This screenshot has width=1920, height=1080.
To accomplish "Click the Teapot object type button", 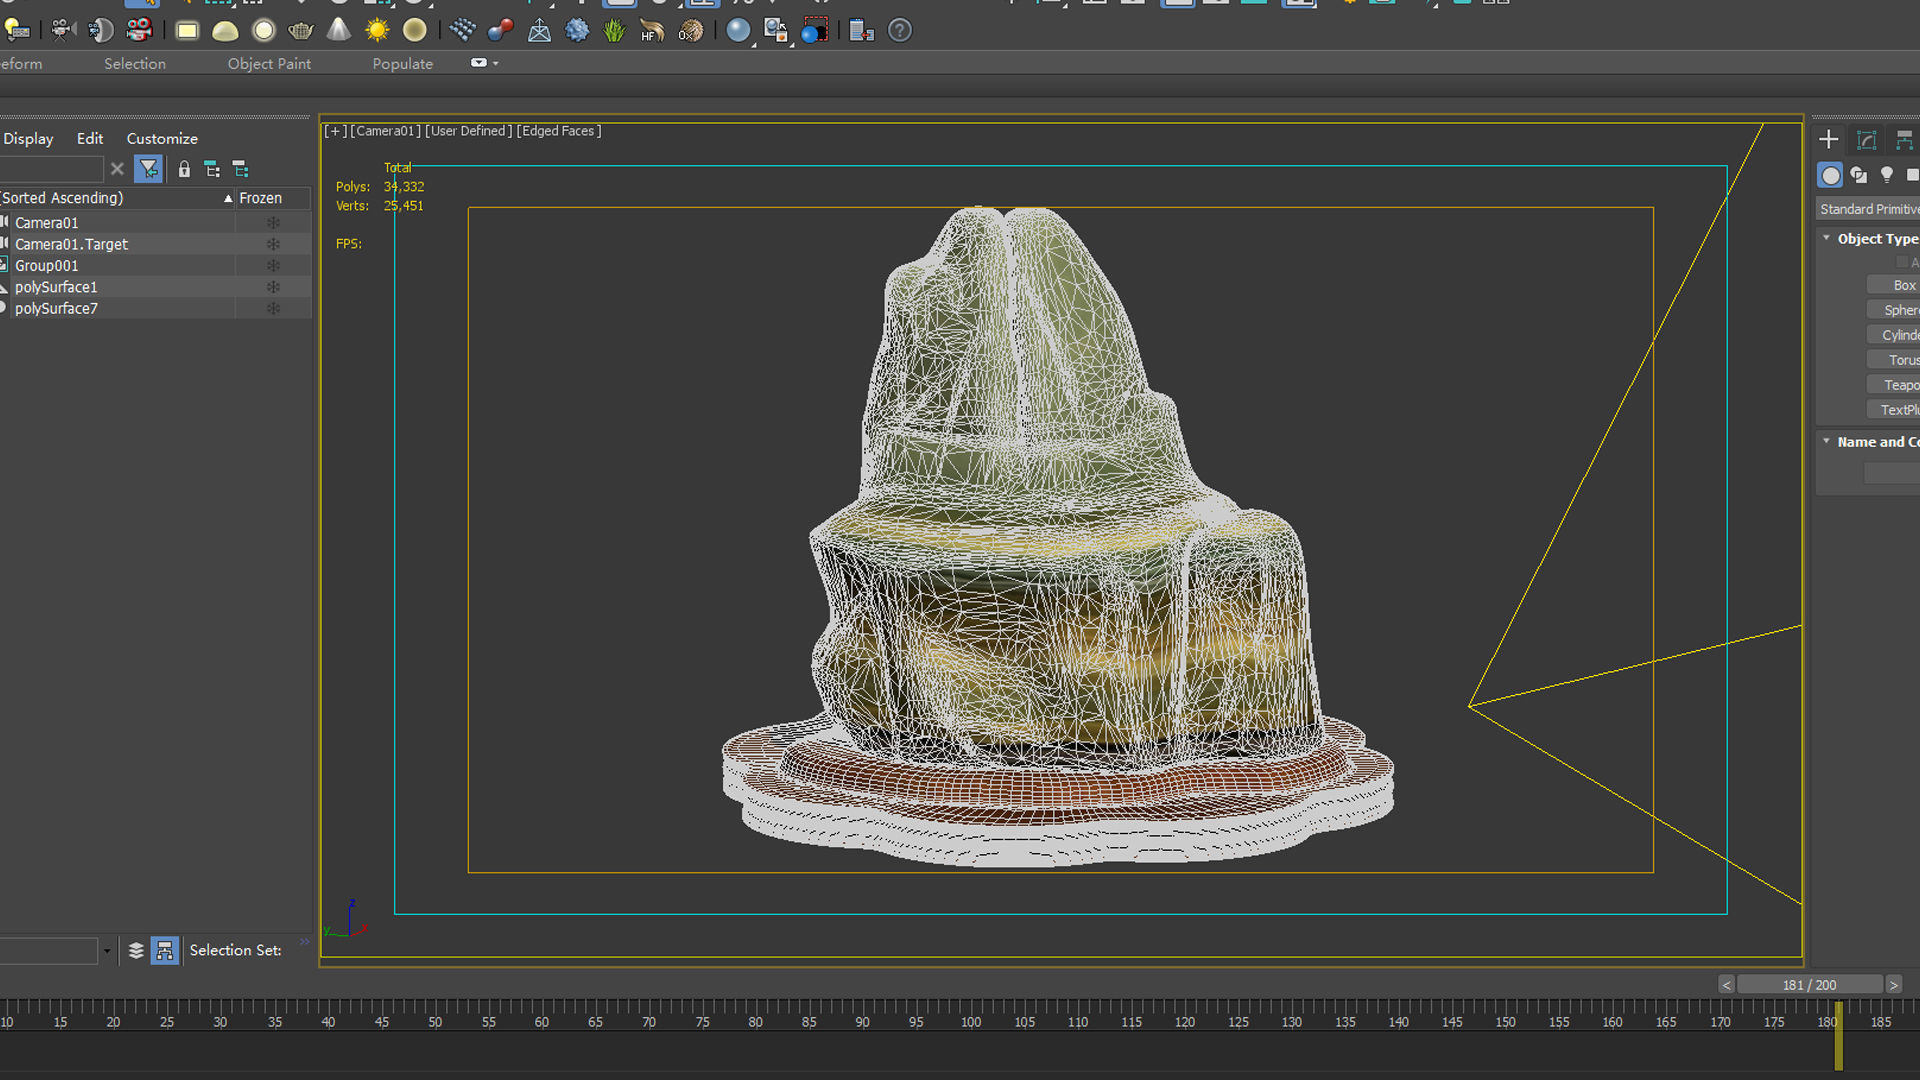I will click(x=1893, y=385).
